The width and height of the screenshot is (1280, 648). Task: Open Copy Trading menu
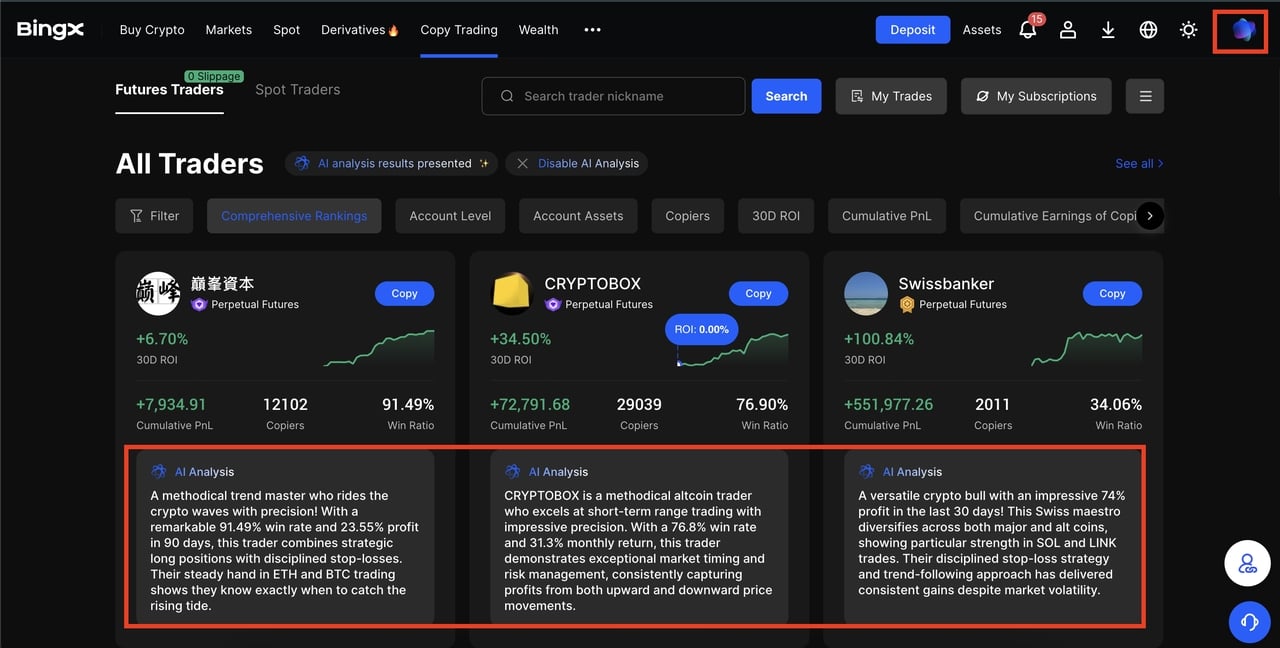click(459, 30)
